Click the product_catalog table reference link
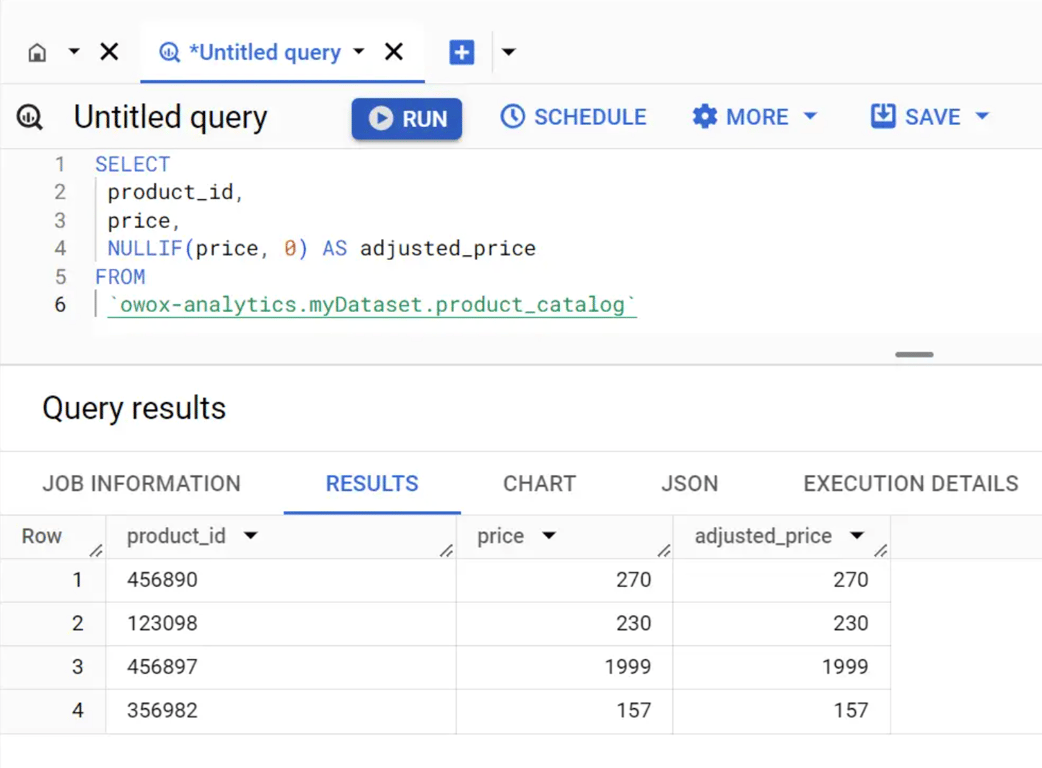This screenshot has height=768, width=1042. (371, 305)
